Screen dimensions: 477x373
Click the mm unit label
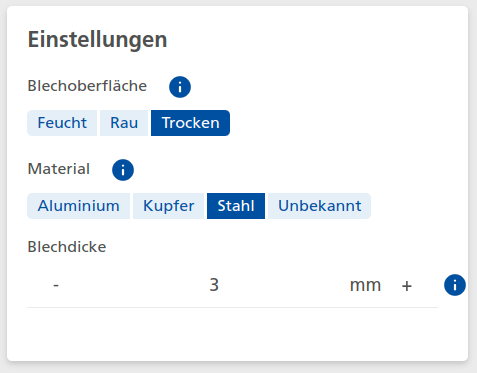point(365,285)
